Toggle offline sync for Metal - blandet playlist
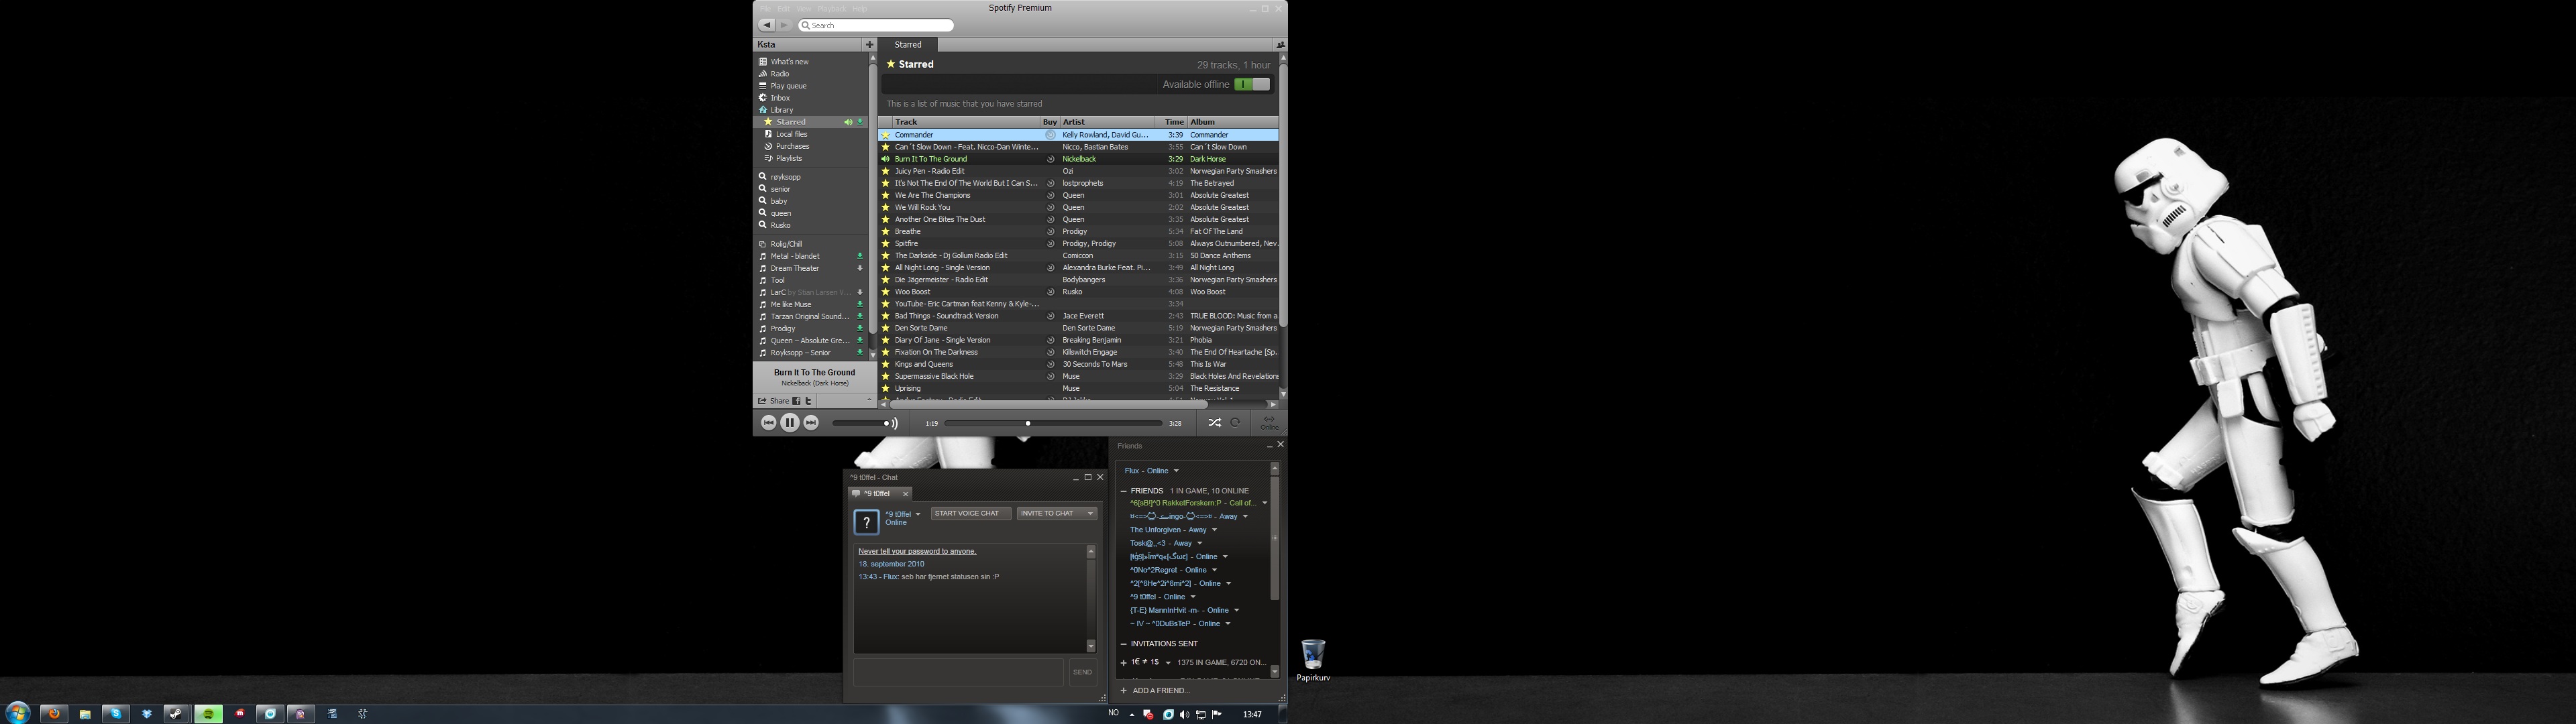The image size is (2576, 724). click(860, 256)
